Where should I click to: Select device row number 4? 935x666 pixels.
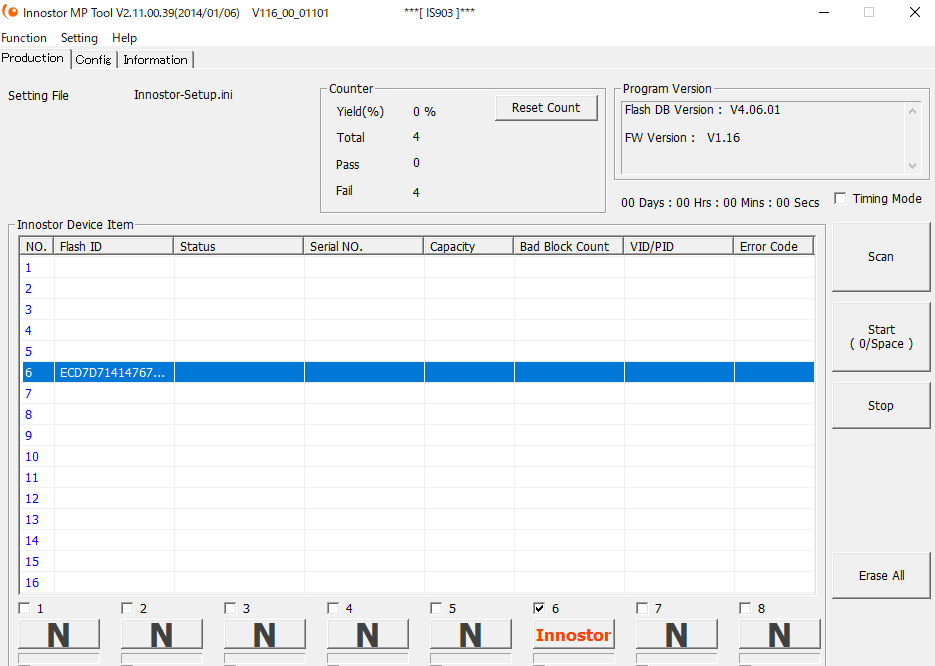(417, 330)
